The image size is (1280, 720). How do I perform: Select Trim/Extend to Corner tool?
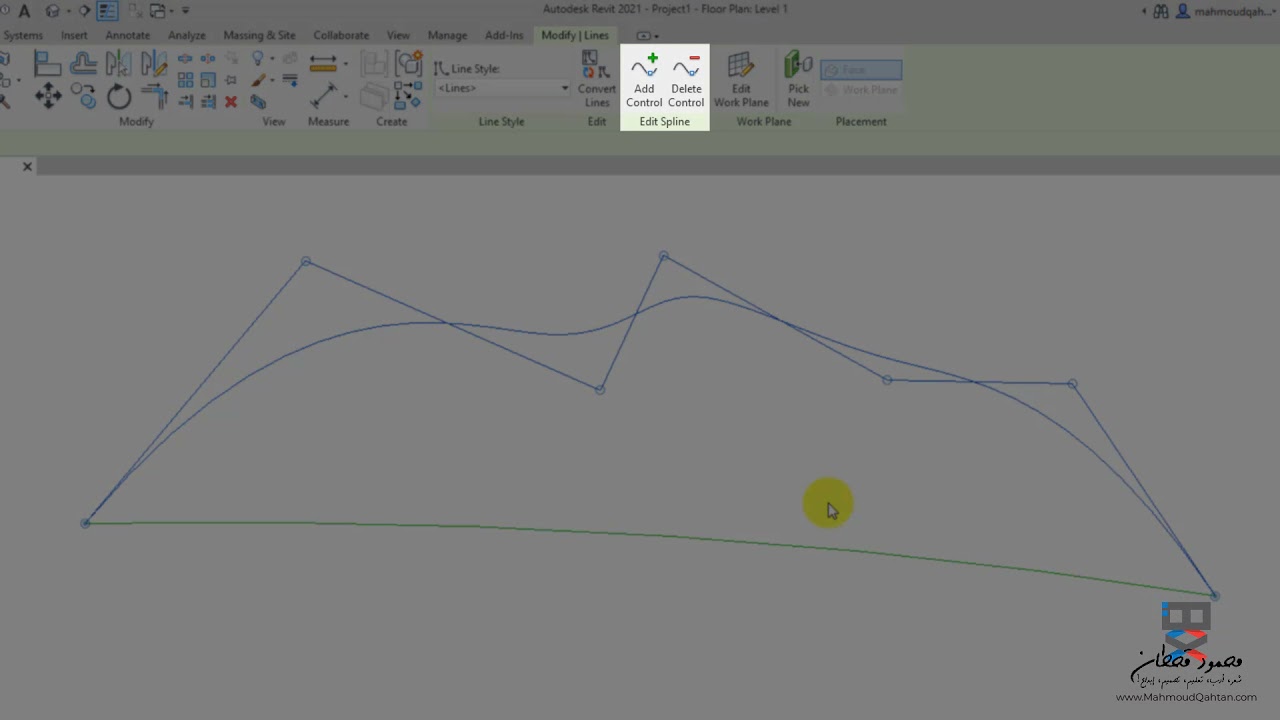click(x=154, y=95)
